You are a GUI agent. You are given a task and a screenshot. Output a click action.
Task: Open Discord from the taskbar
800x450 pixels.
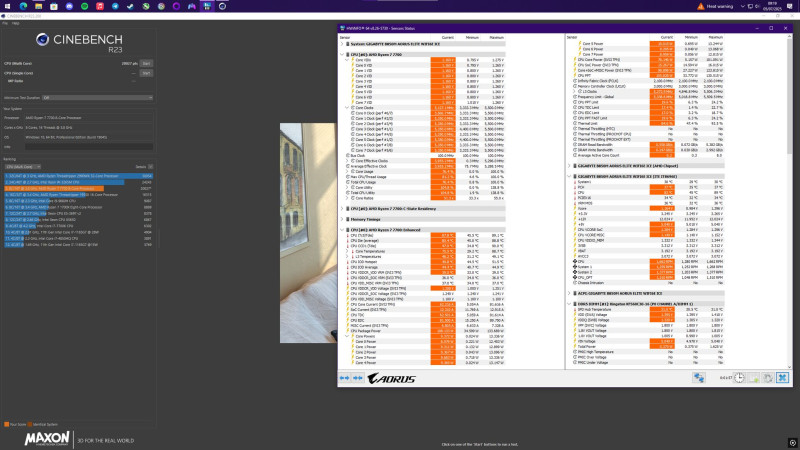tap(69, 6)
